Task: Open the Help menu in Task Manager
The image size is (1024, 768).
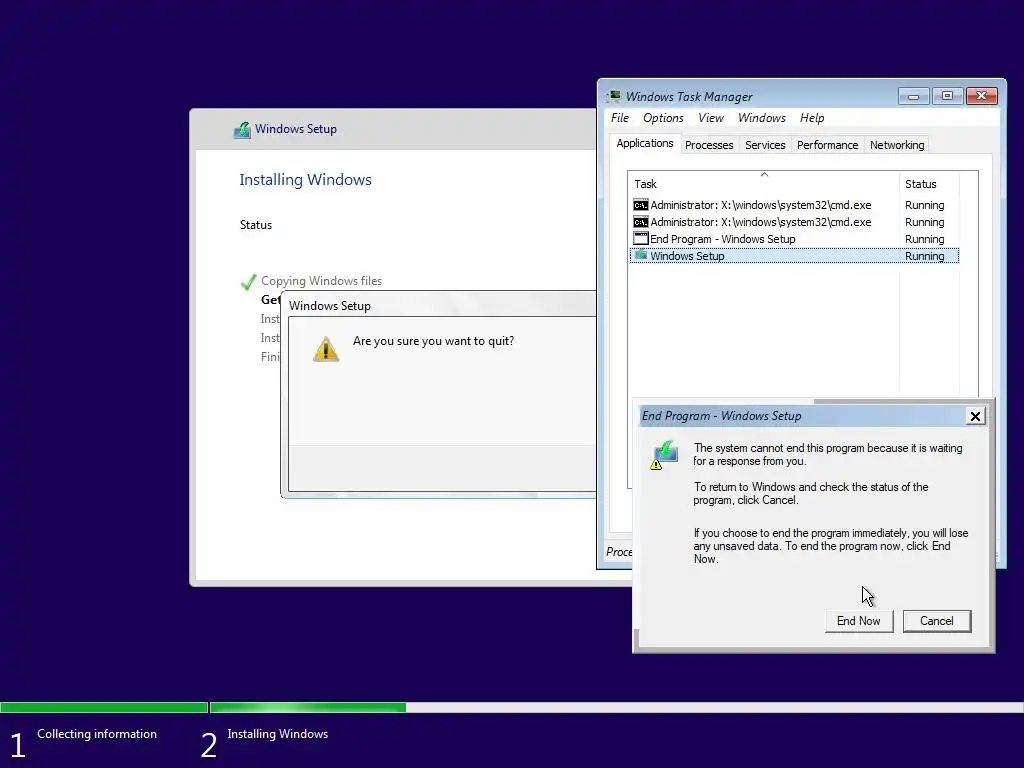Action: click(812, 118)
